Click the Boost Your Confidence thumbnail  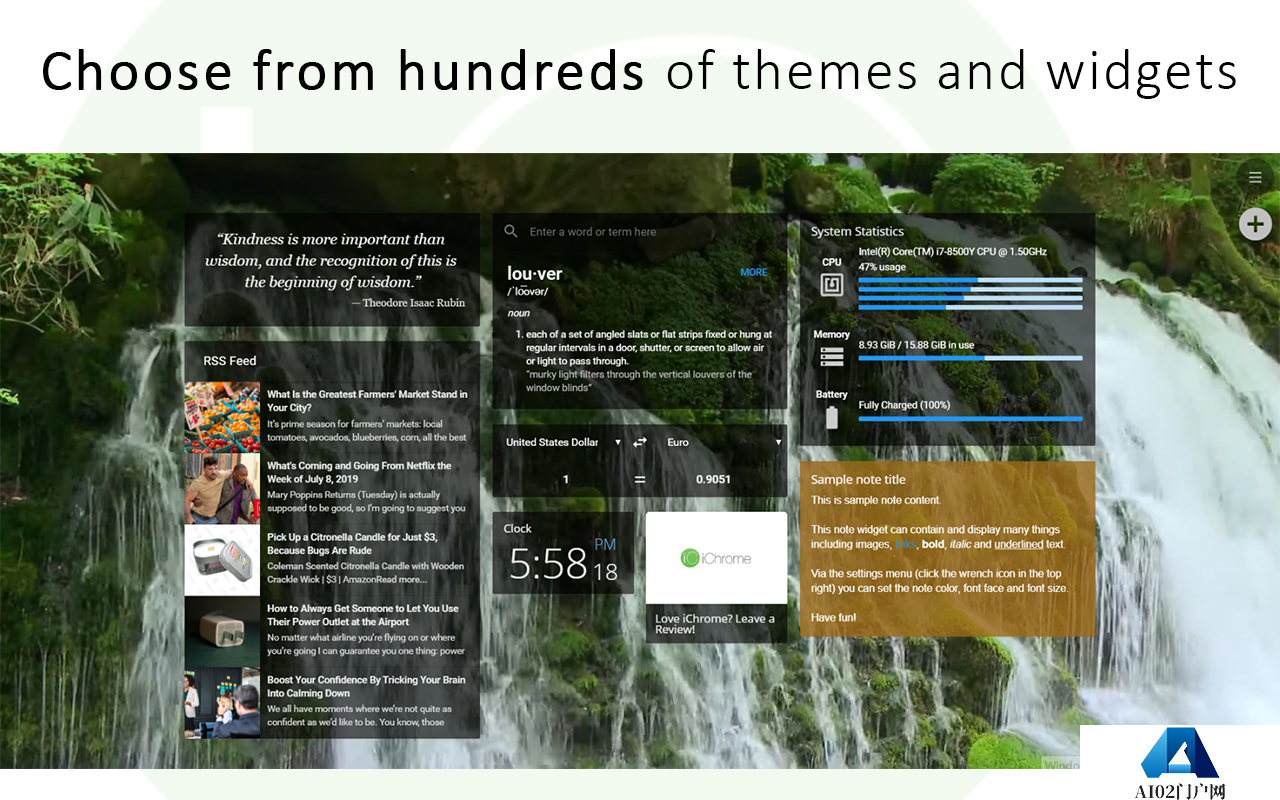coord(222,702)
